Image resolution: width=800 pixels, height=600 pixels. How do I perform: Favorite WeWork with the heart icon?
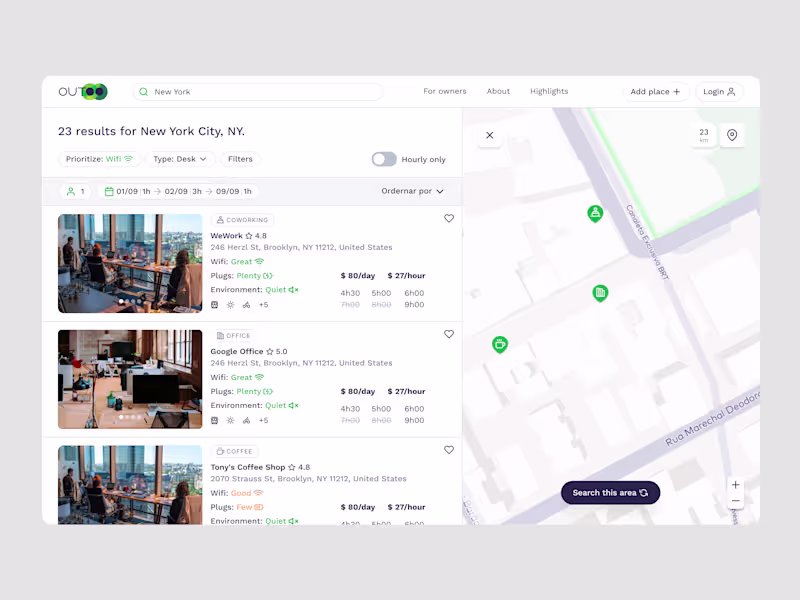tap(448, 218)
